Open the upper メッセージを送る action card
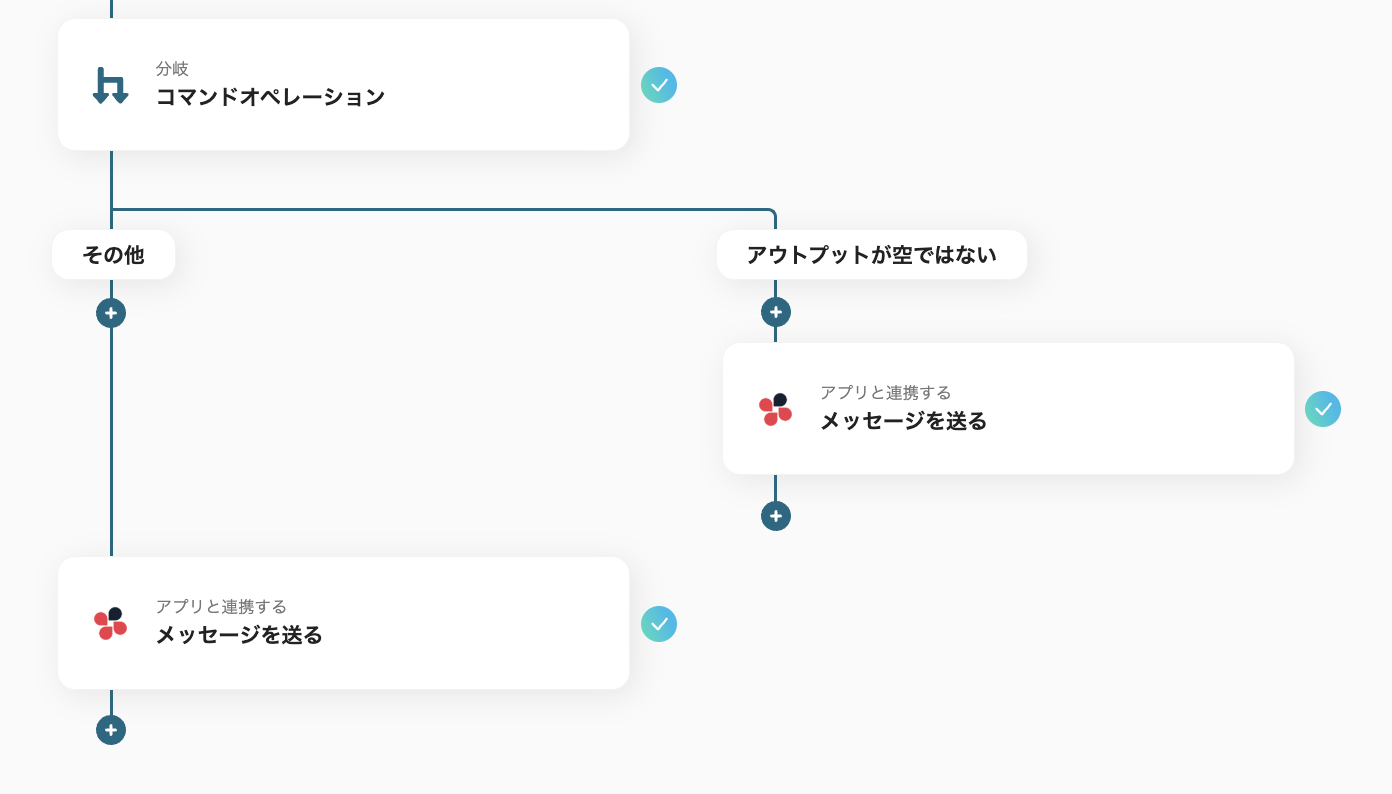Viewport: 1392px width, 794px height. pyautogui.click(x=1008, y=408)
